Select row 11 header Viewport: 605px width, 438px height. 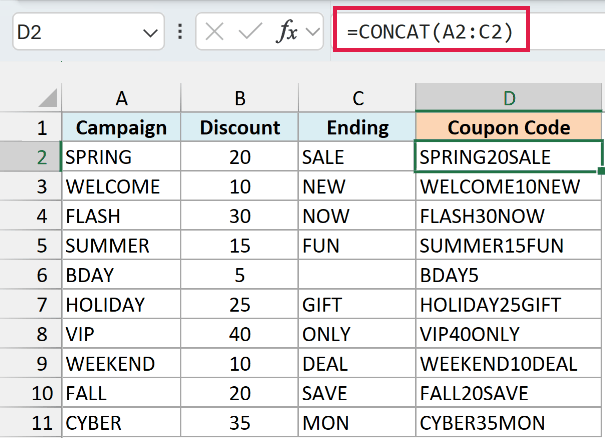(30, 423)
